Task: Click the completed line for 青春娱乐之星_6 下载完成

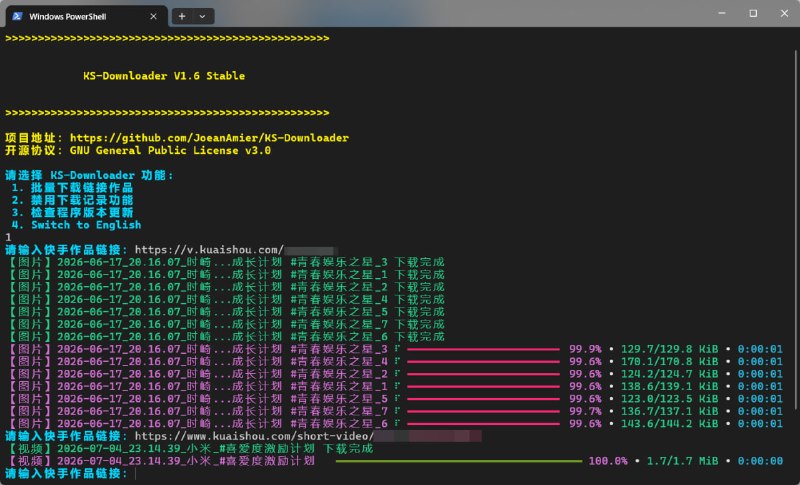Action: [225, 337]
